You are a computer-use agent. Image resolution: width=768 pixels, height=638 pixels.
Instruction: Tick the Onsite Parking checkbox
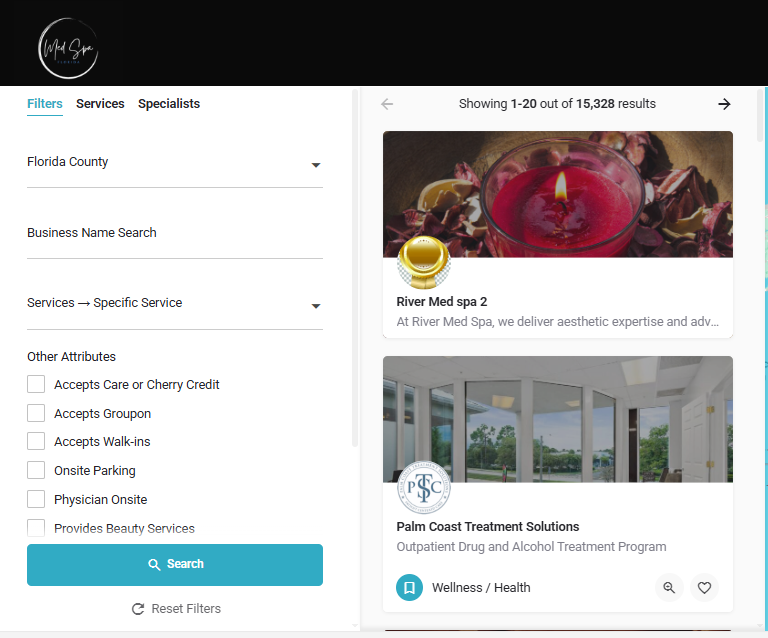click(36, 471)
